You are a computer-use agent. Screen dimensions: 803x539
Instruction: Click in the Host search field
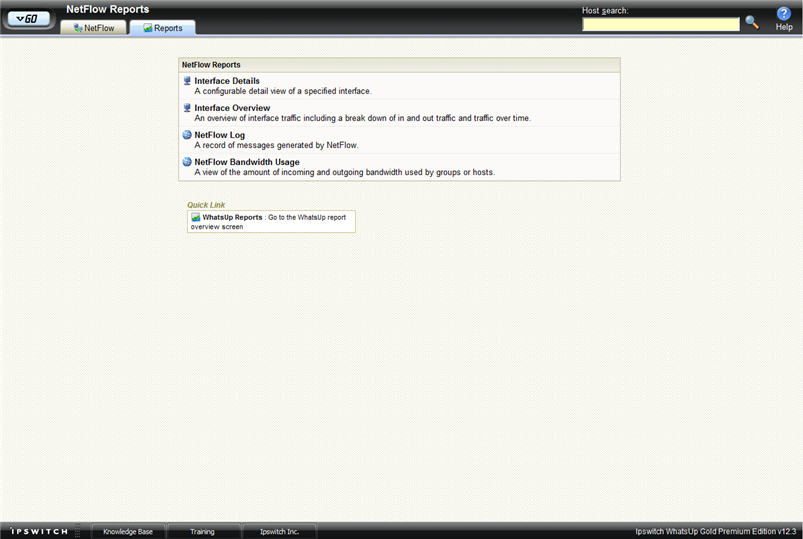(x=661, y=24)
